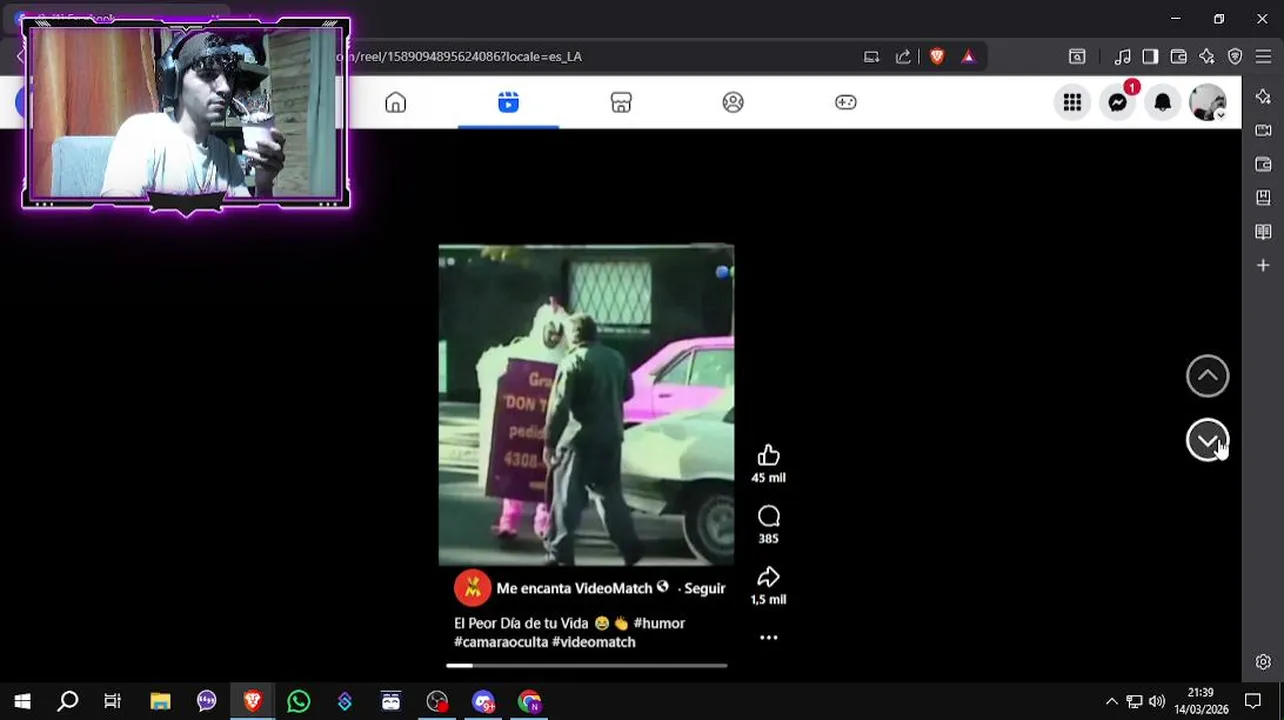
Task: Open Me encanta VideoMatch page name
Action: [574, 588]
